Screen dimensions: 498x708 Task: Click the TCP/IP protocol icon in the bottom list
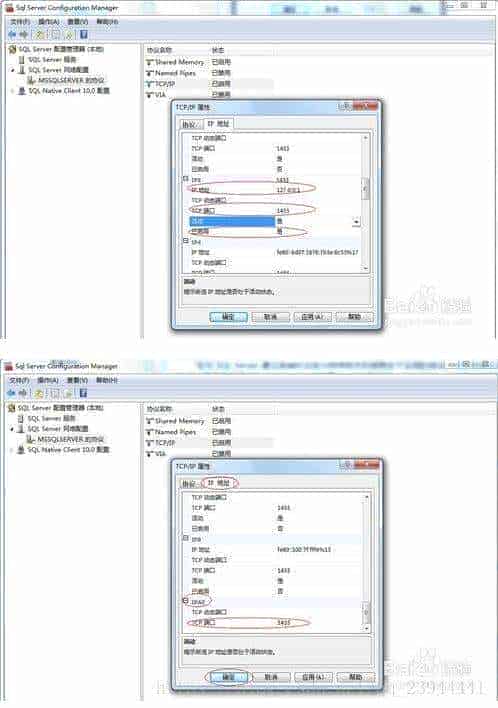150,443
